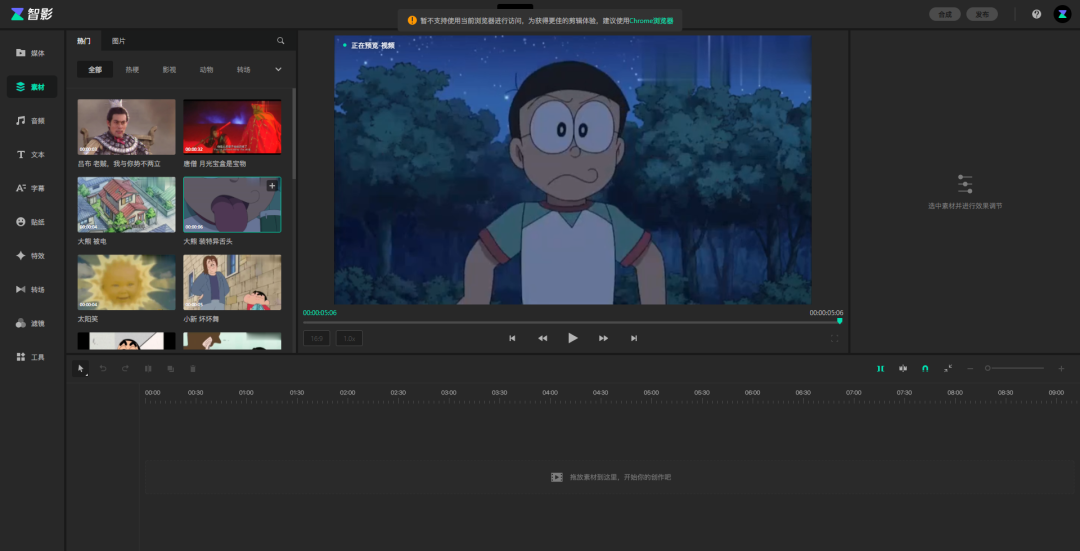This screenshot has height=551, width=1080.
Task: Open the 1.0x playback speed dropdown
Action: (x=349, y=338)
